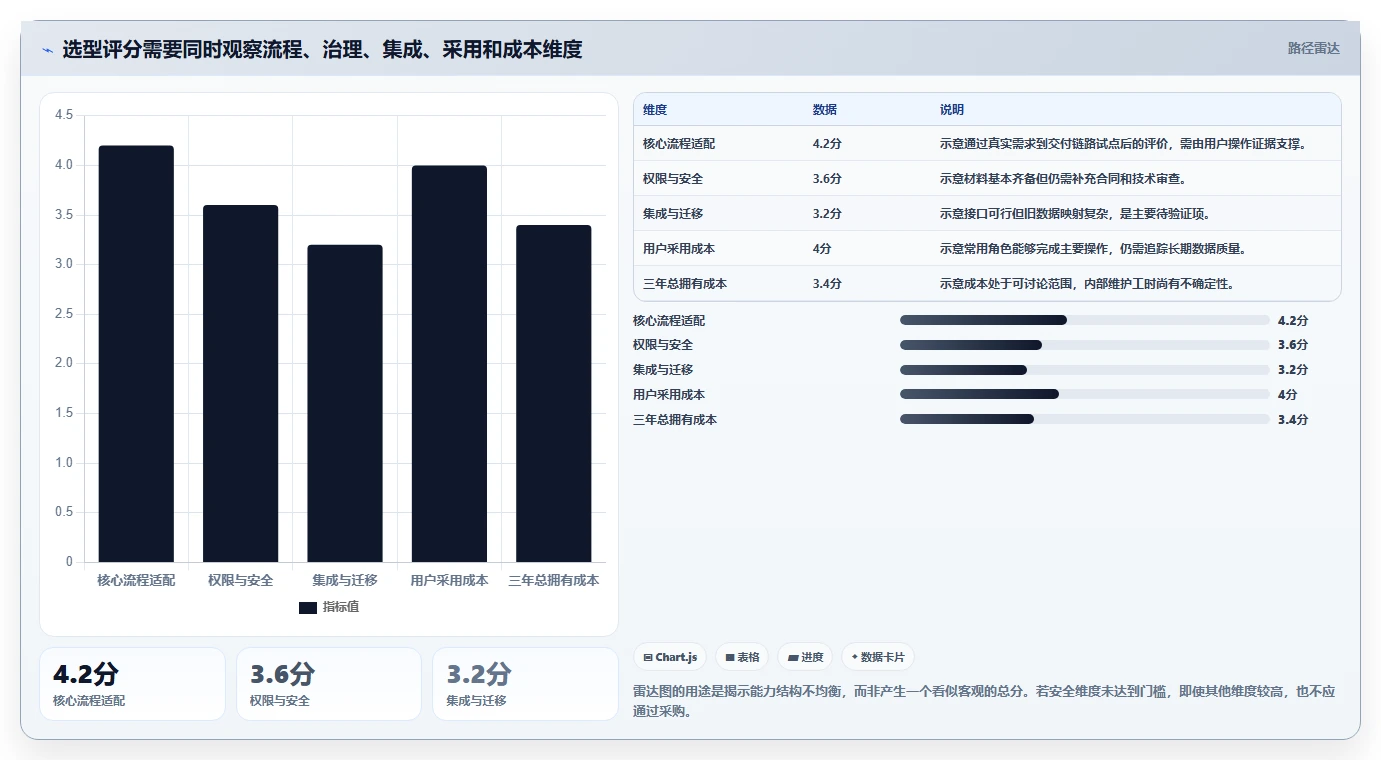This screenshot has width=1381, height=760.
Task: Click the 4.5 y-axis tick label
Action: [64, 115]
